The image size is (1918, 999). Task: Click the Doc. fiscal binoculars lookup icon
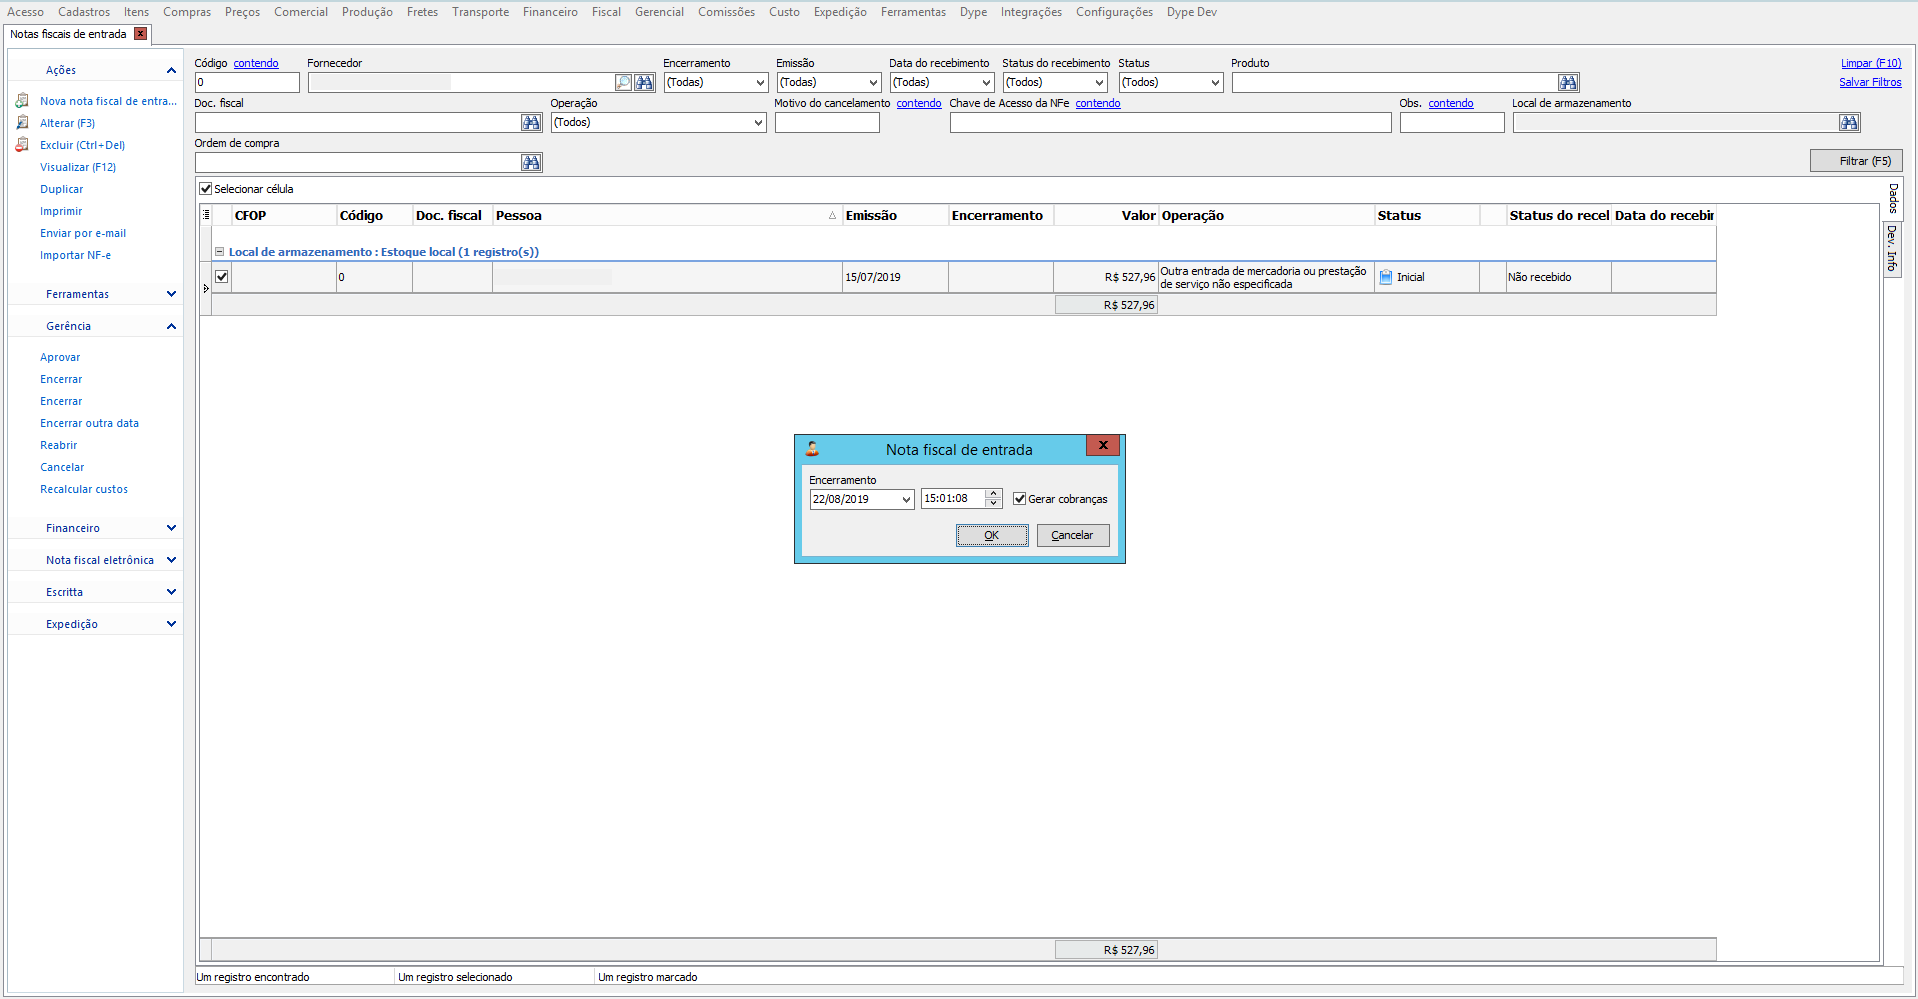(x=531, y=123)
